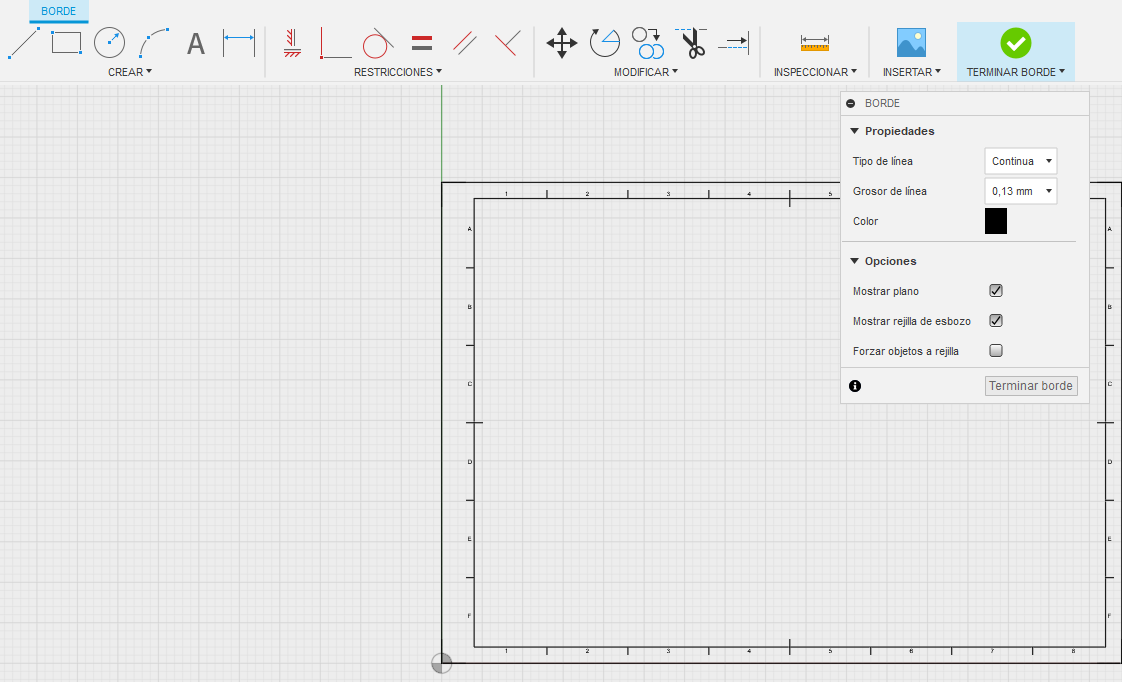Open the INSPECCIONAR dropdown menu
The width and height of the screenshot is (1122, 682).
click(815, 72)
